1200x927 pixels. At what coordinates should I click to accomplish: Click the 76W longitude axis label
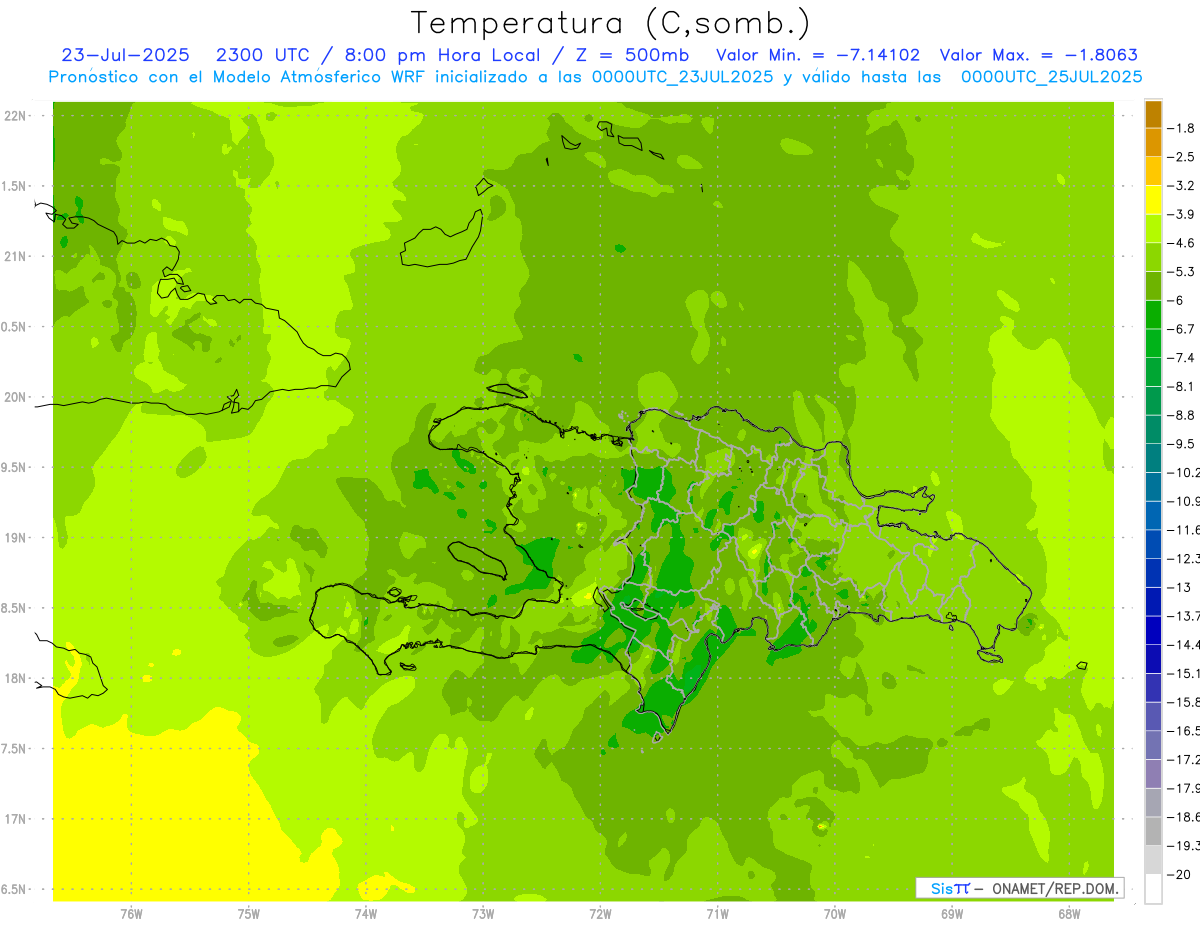tap(131, 914)
